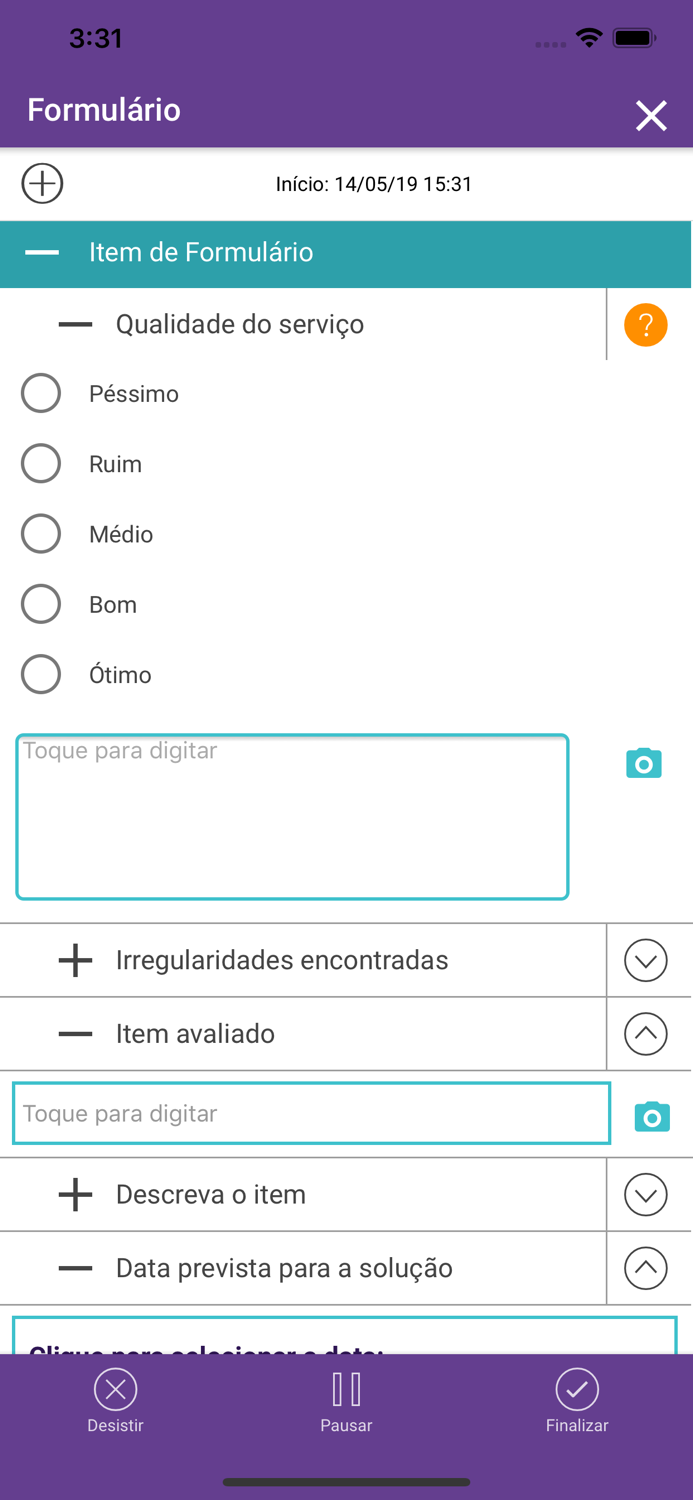Tap camera icon beside large comment box
This screenshot has height=1500, width=693.
coord(644,763)
